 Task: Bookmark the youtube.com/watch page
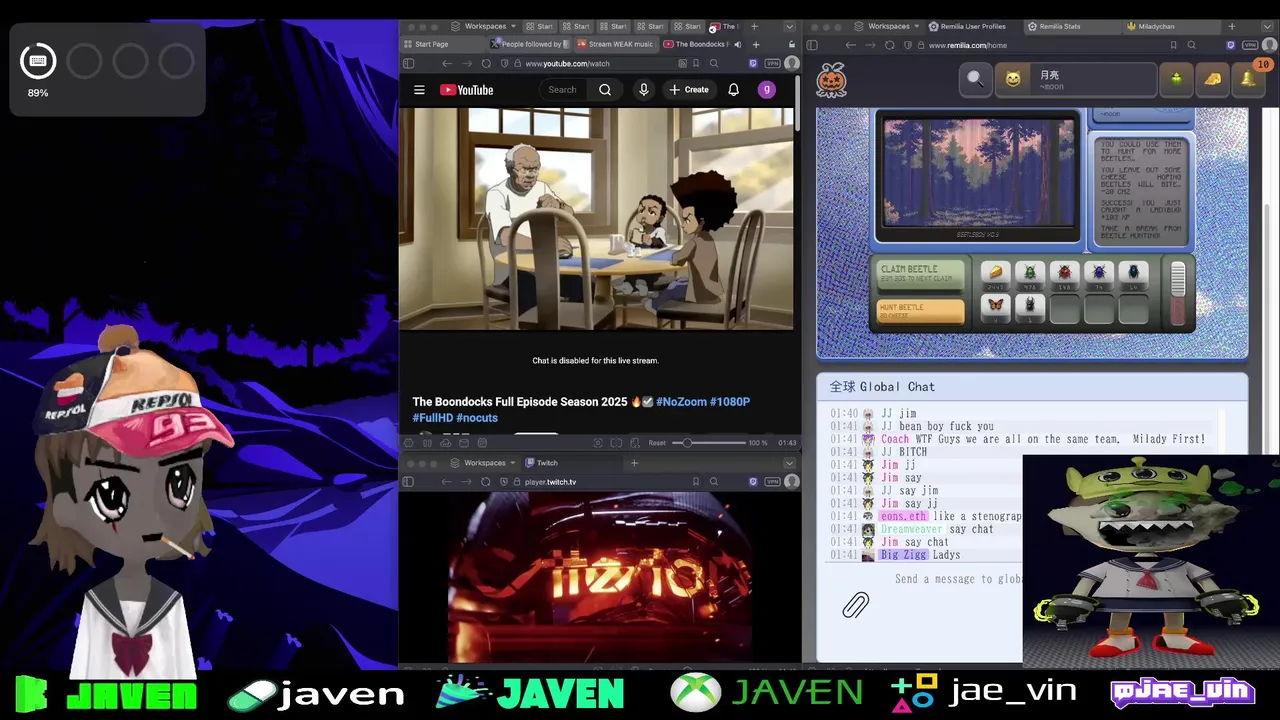click(x=695, y=63)
